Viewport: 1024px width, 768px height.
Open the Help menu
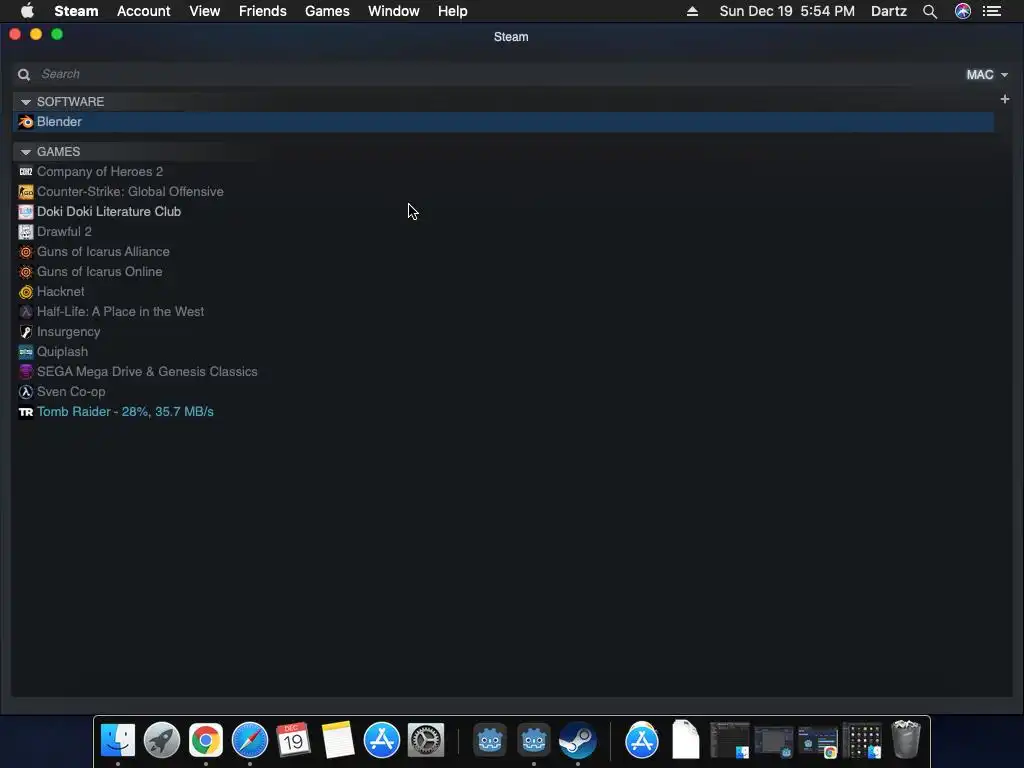(453, 11)
